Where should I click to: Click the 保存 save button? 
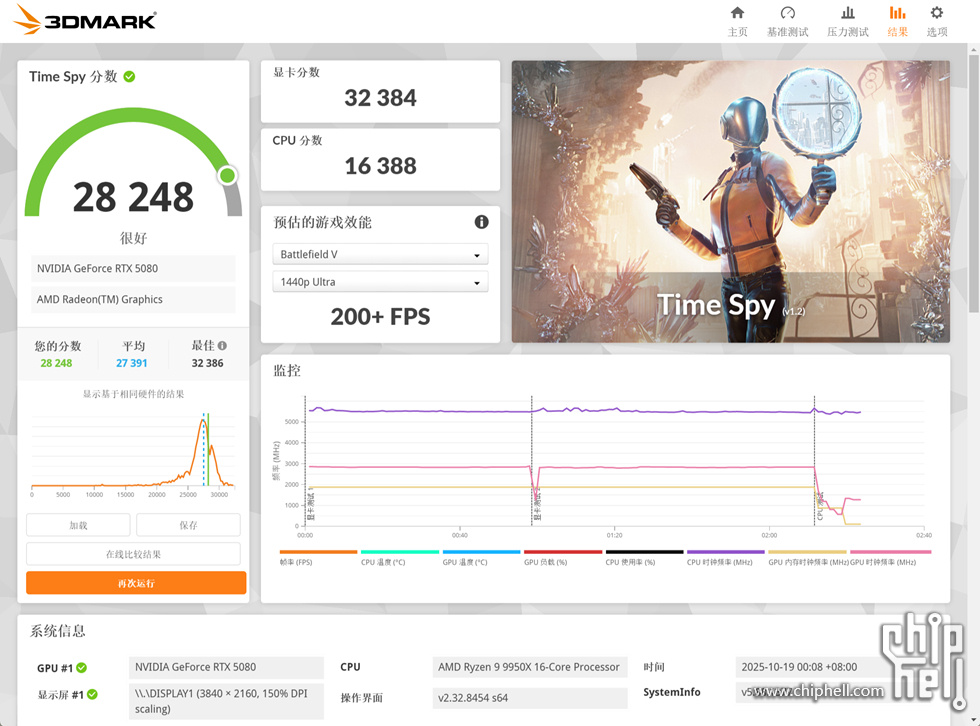click(x=188, y=525)
